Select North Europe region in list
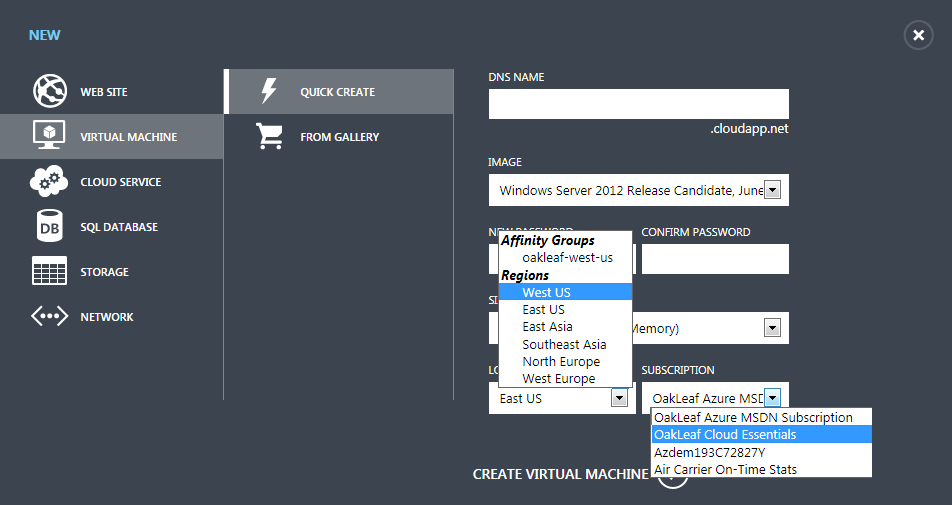The image size is (952, 505). pyautogui.click(x=565, y=361)
